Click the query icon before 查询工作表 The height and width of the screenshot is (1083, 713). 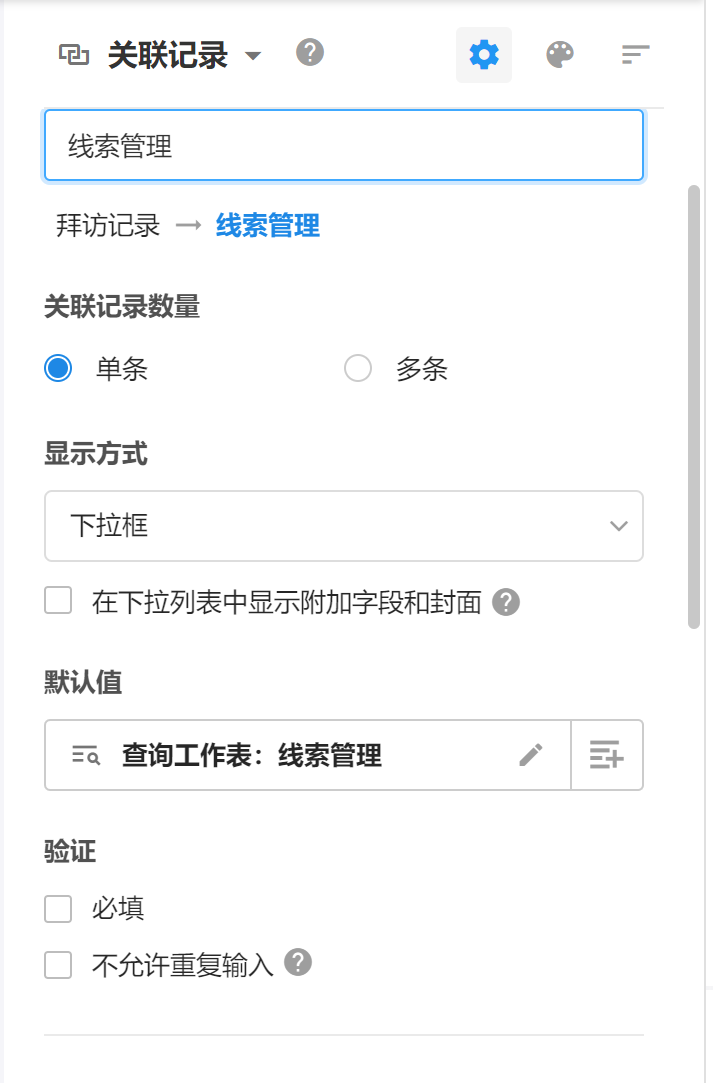pyautogui.click(x=86, y=755)
